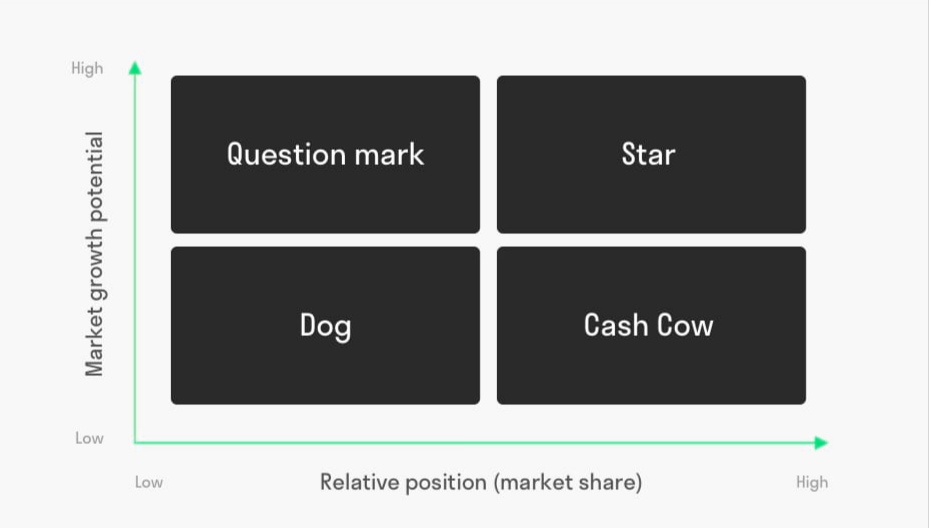Image resolution: width=929 pixels, height=528 pixels.
Task: Click the "Cash Cow" text label
Action: 649,325
